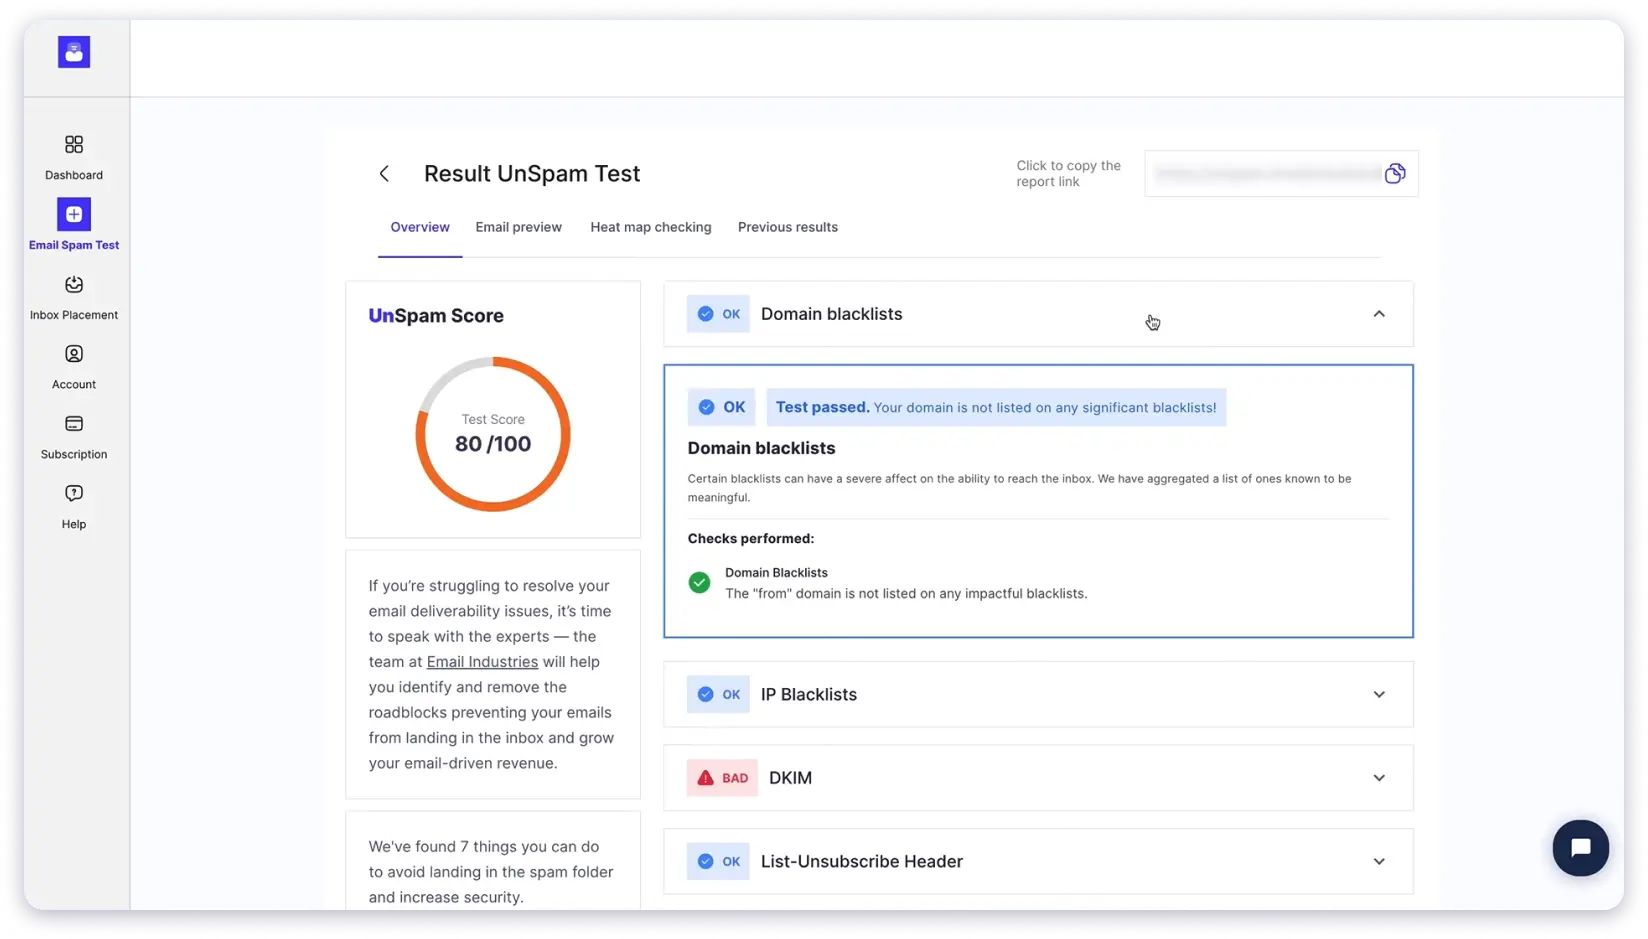Image resolution: width=1648 pixels, height=939 pixels.
Task: Collapse the Domain blacklists section
Action: (x=1379, y=314)
